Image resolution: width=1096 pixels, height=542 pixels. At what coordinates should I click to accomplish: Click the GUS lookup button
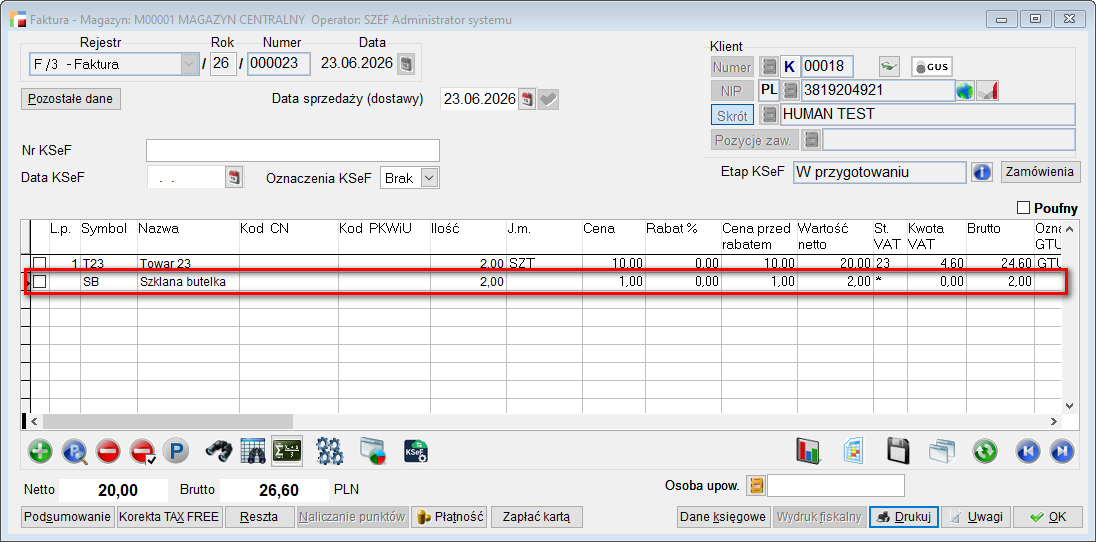pos(932,67)
